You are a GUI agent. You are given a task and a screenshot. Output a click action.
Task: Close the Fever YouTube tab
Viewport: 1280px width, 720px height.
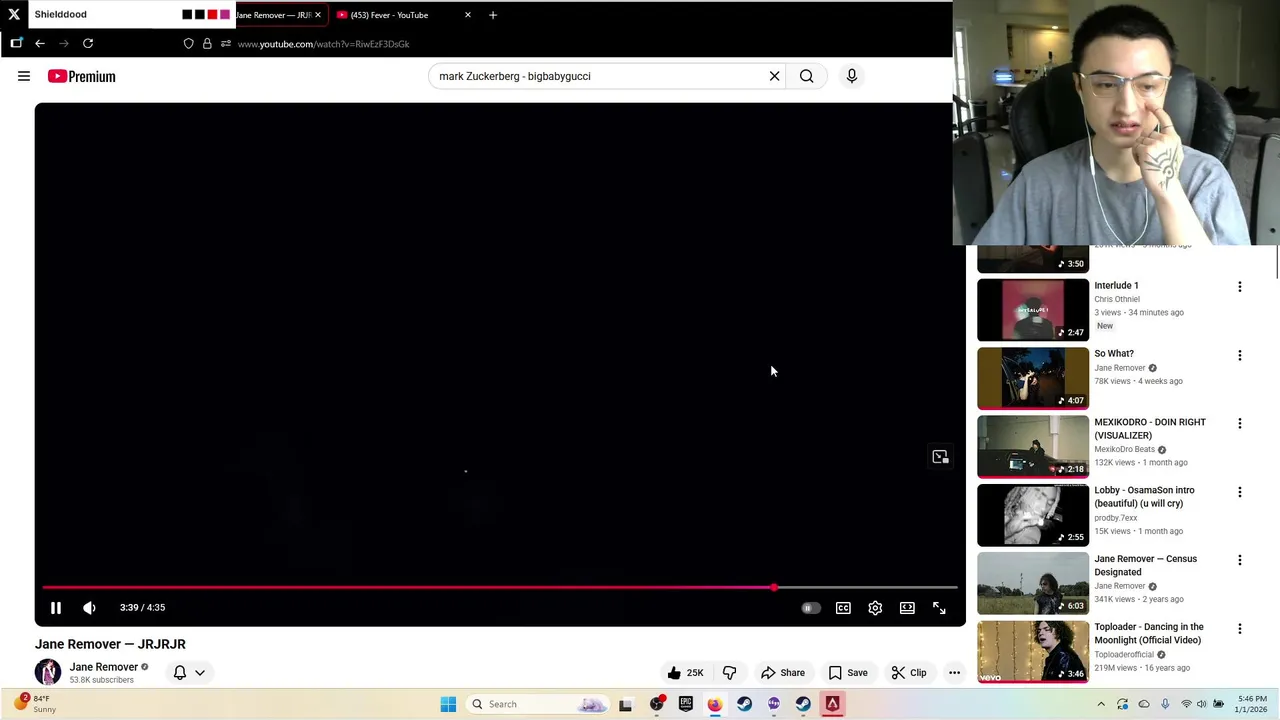pos(467,15)
